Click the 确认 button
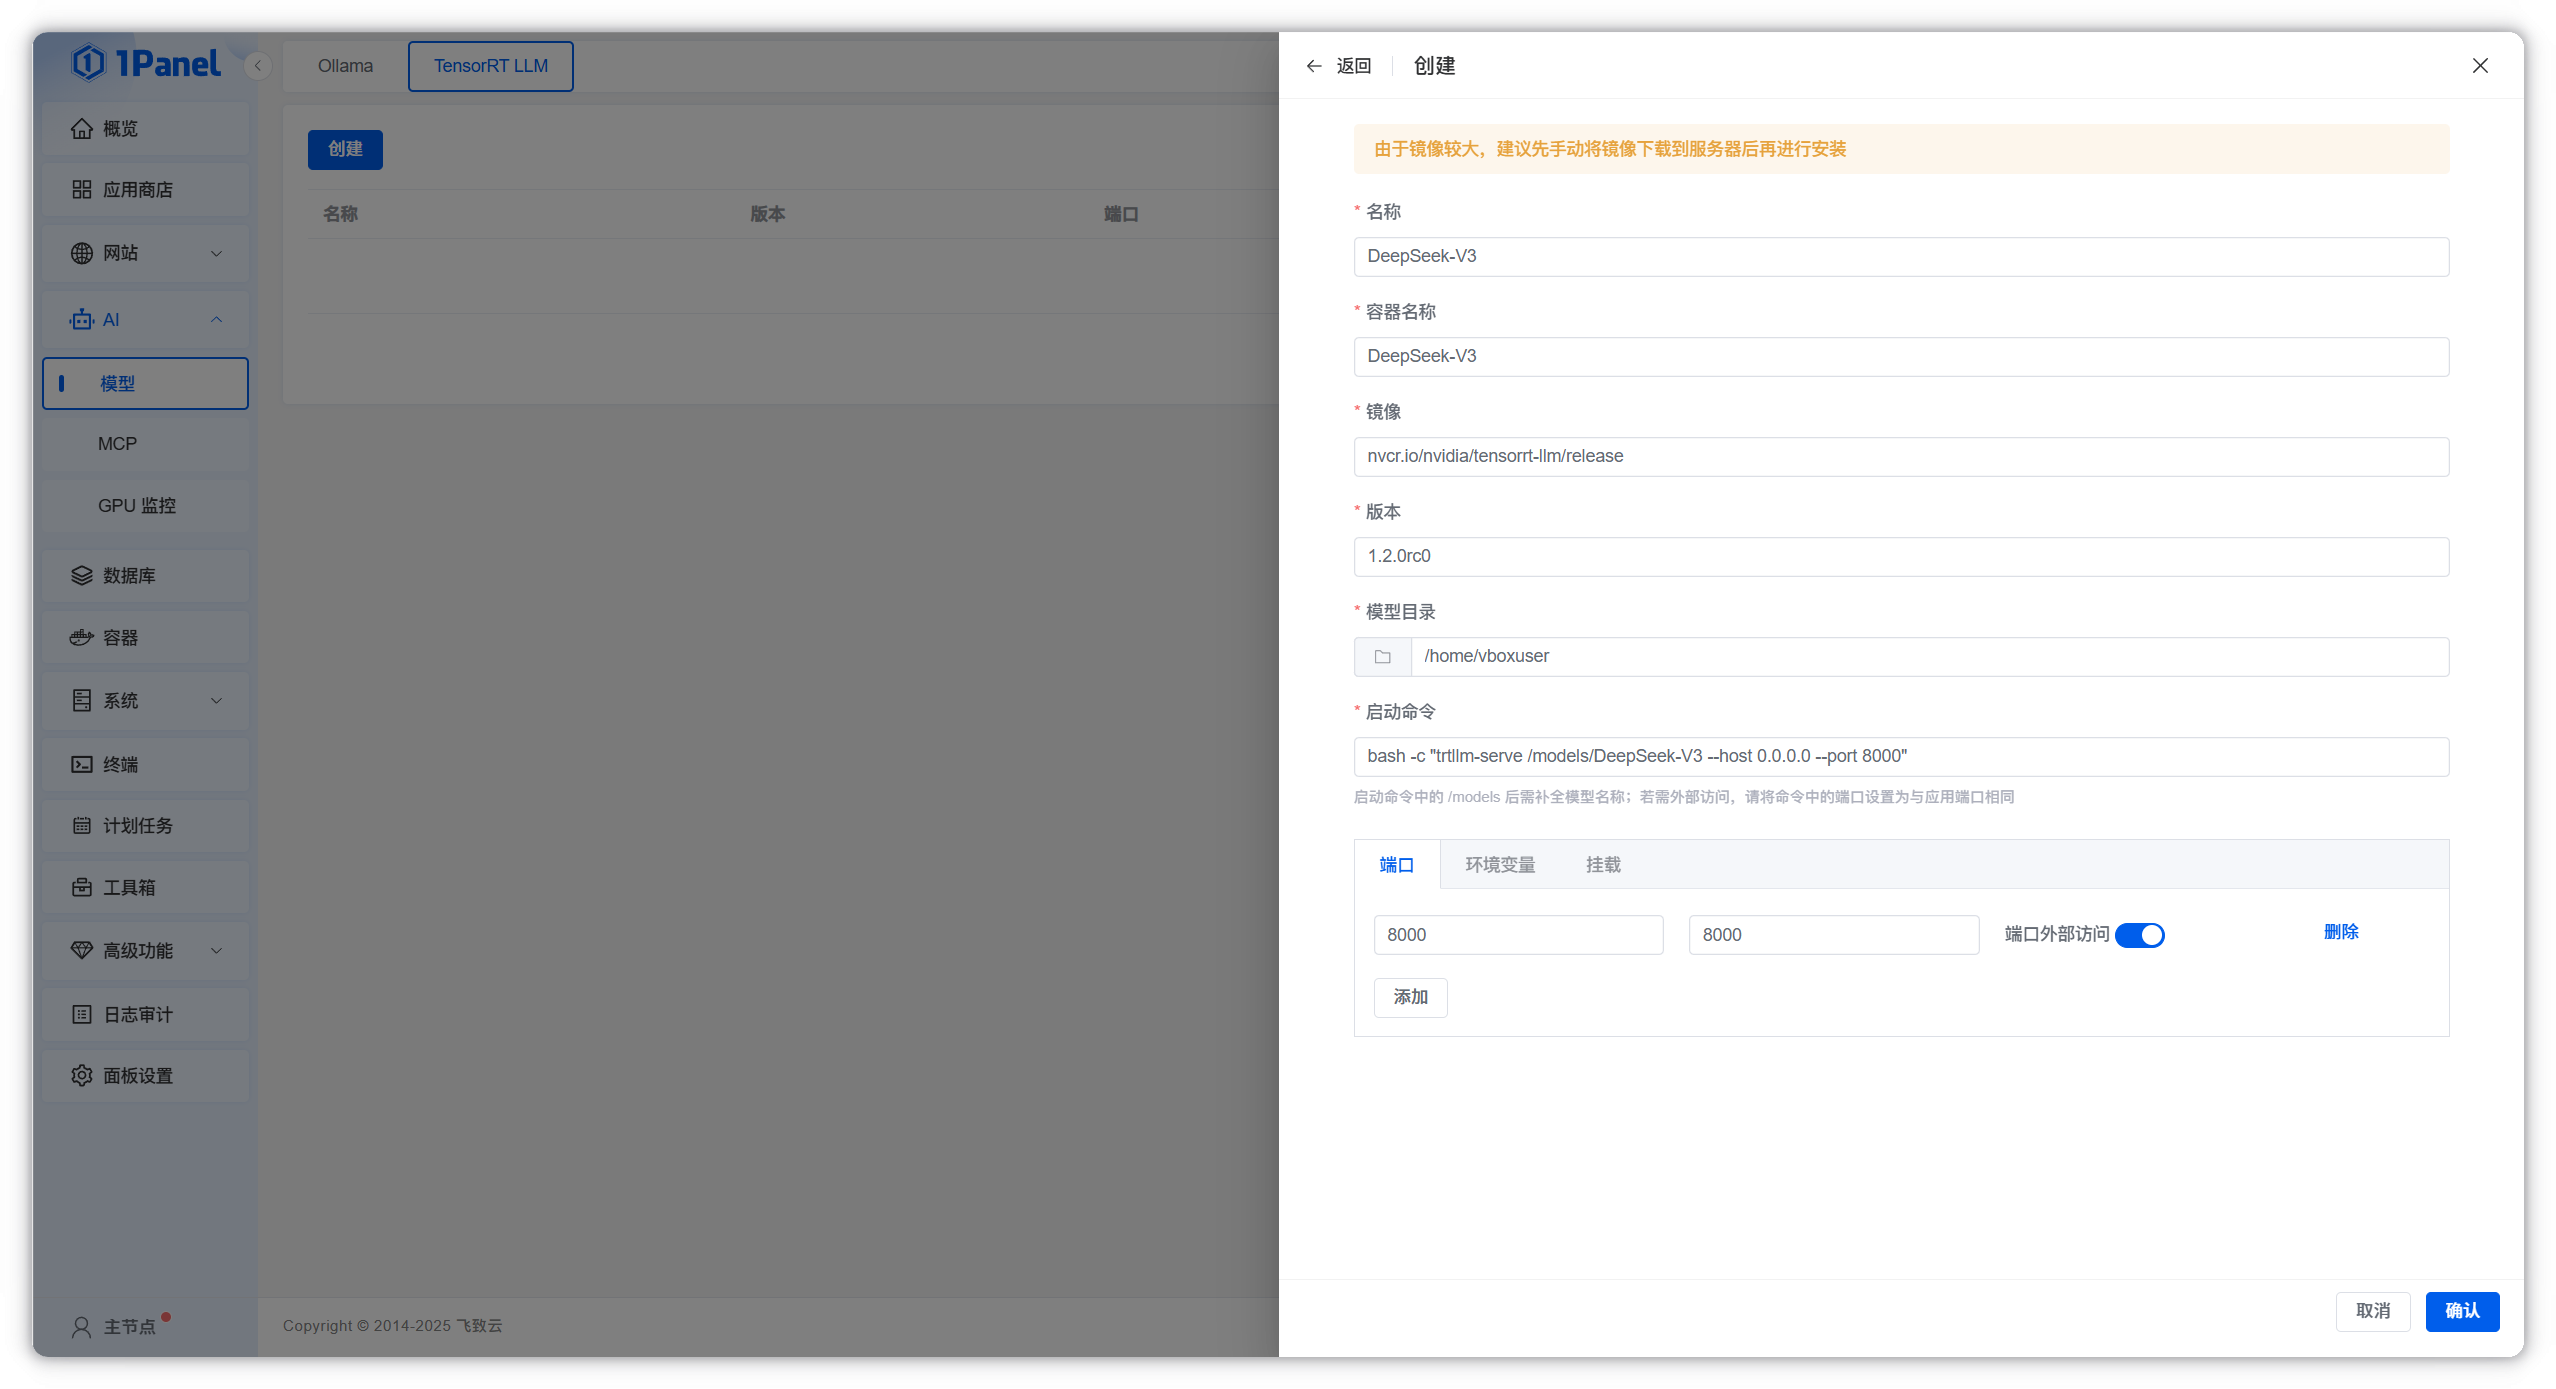This screenshot has height=1389, width=2556. tap(2461, 1311)
